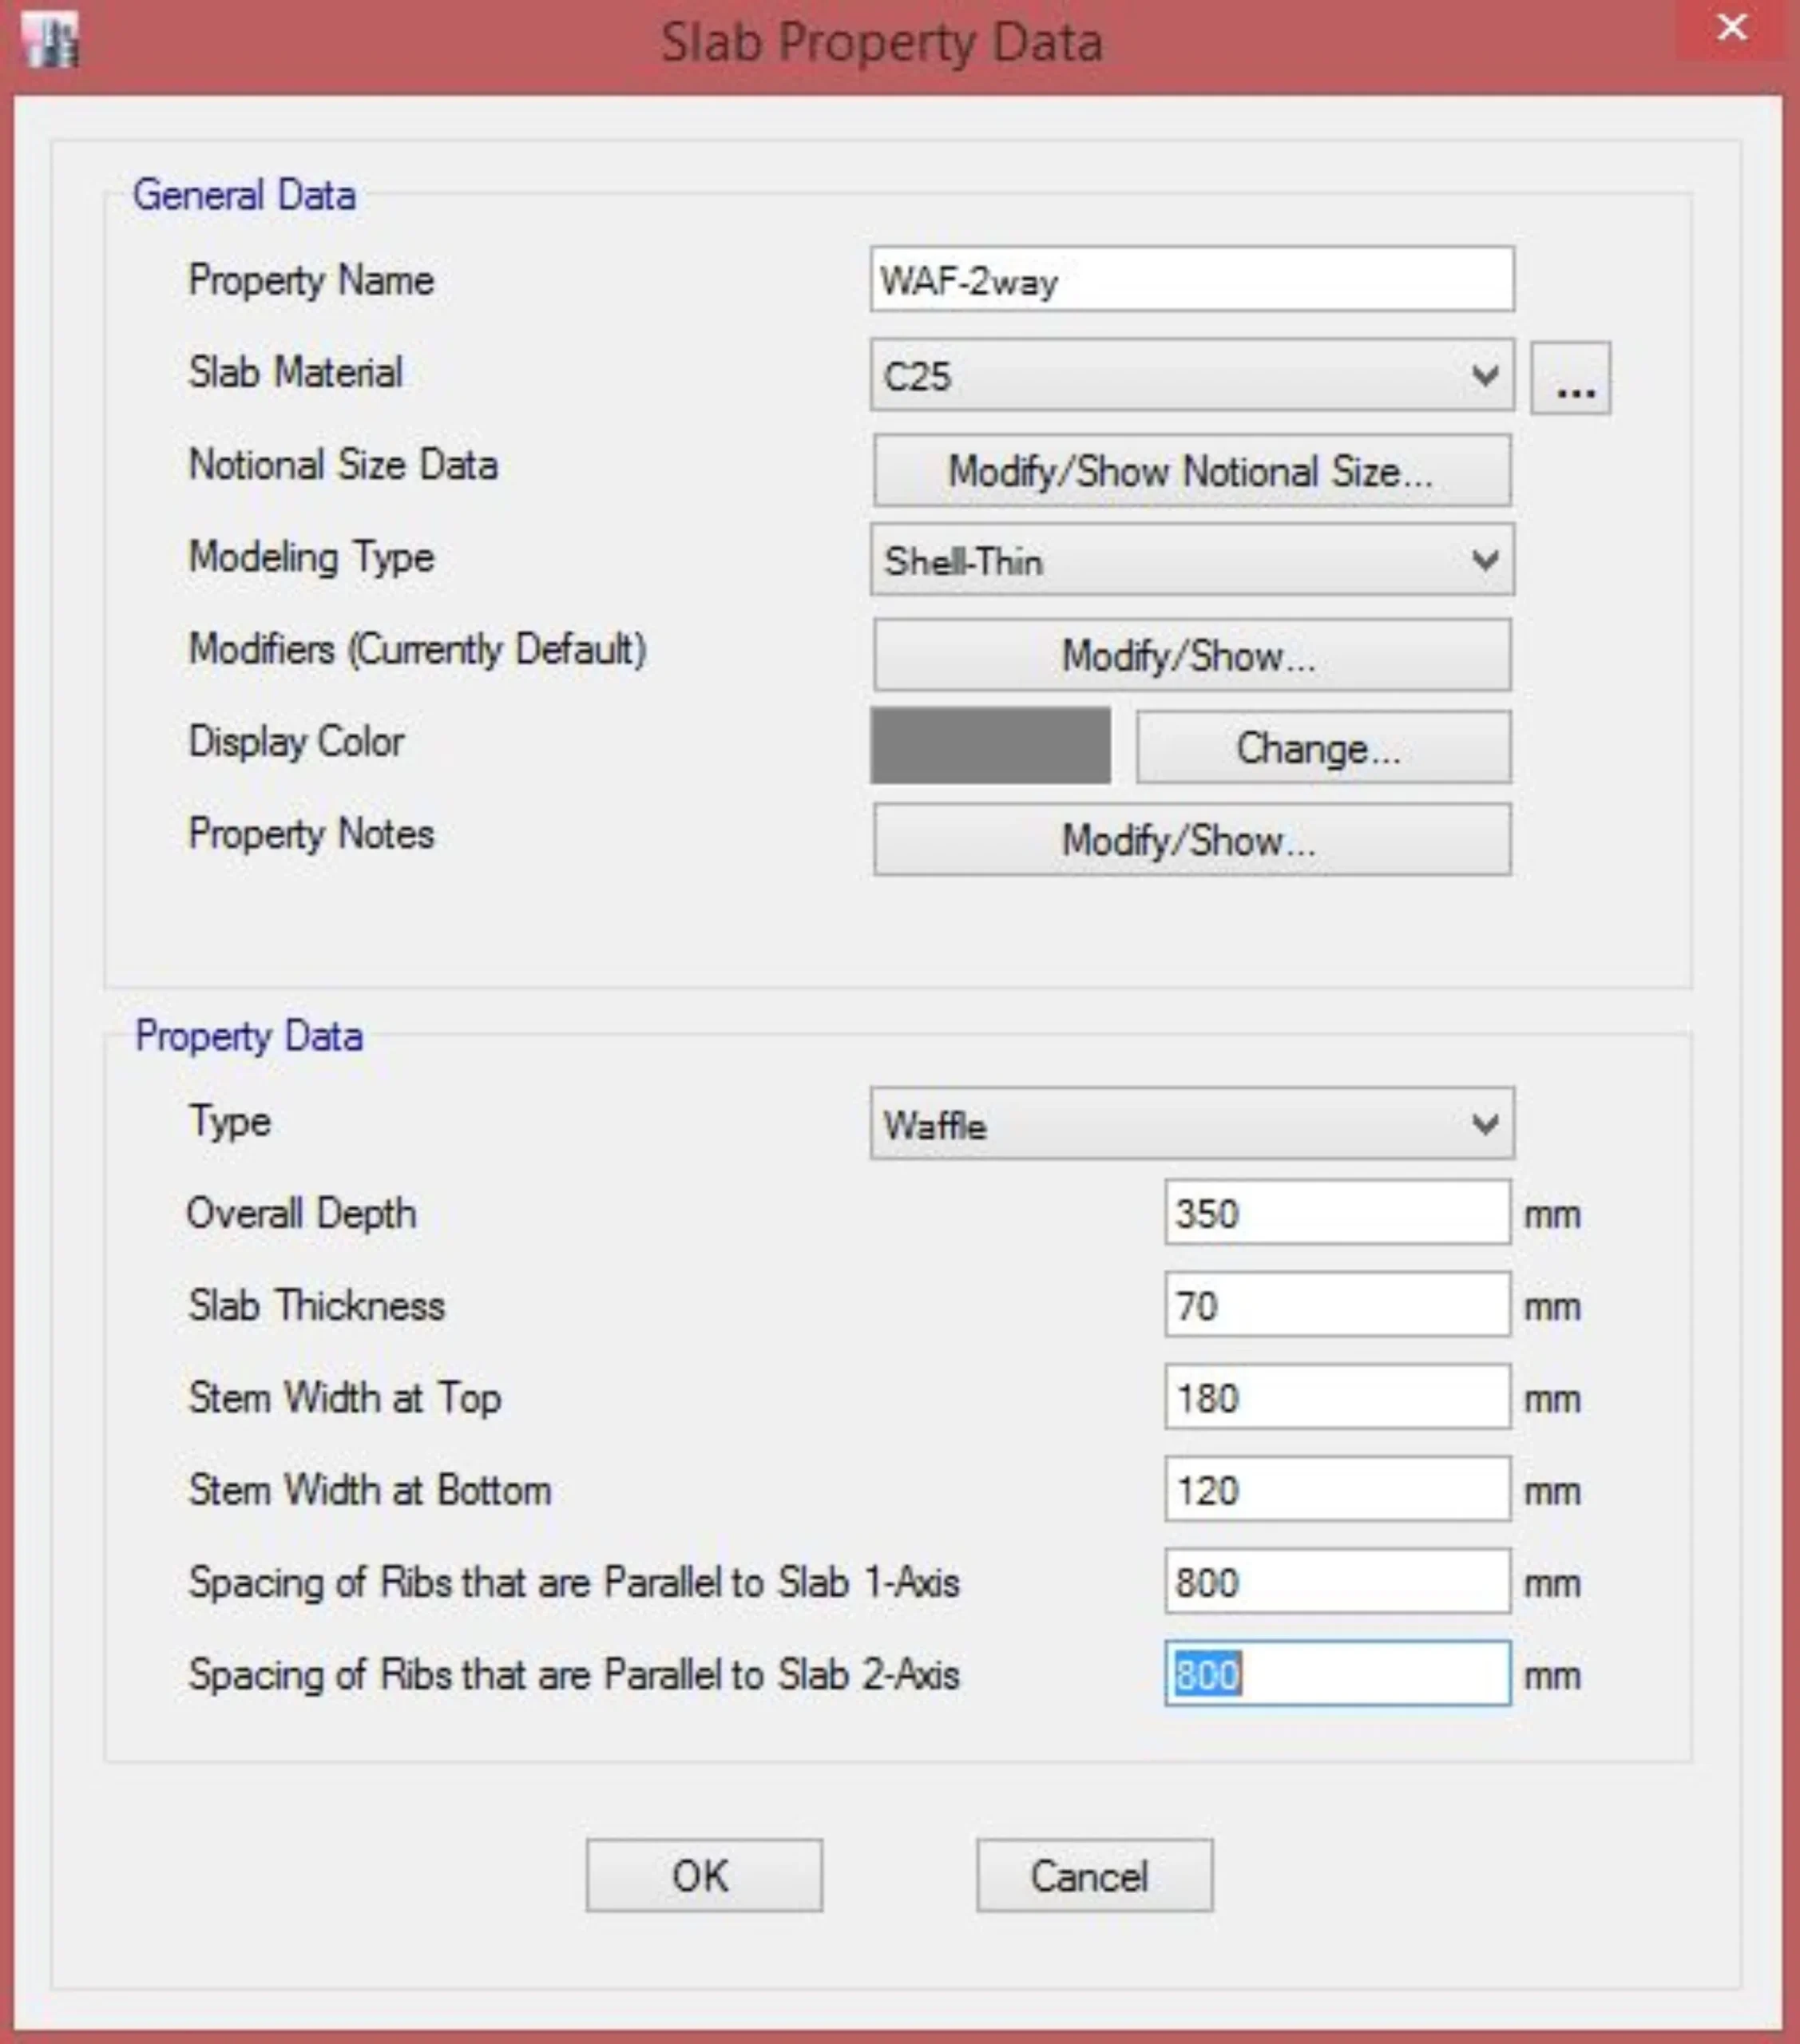Select the Overall Depth input field
Image resolution: width=1800 pixels, height=2044 pixels.
(x=1336, y=1213)
